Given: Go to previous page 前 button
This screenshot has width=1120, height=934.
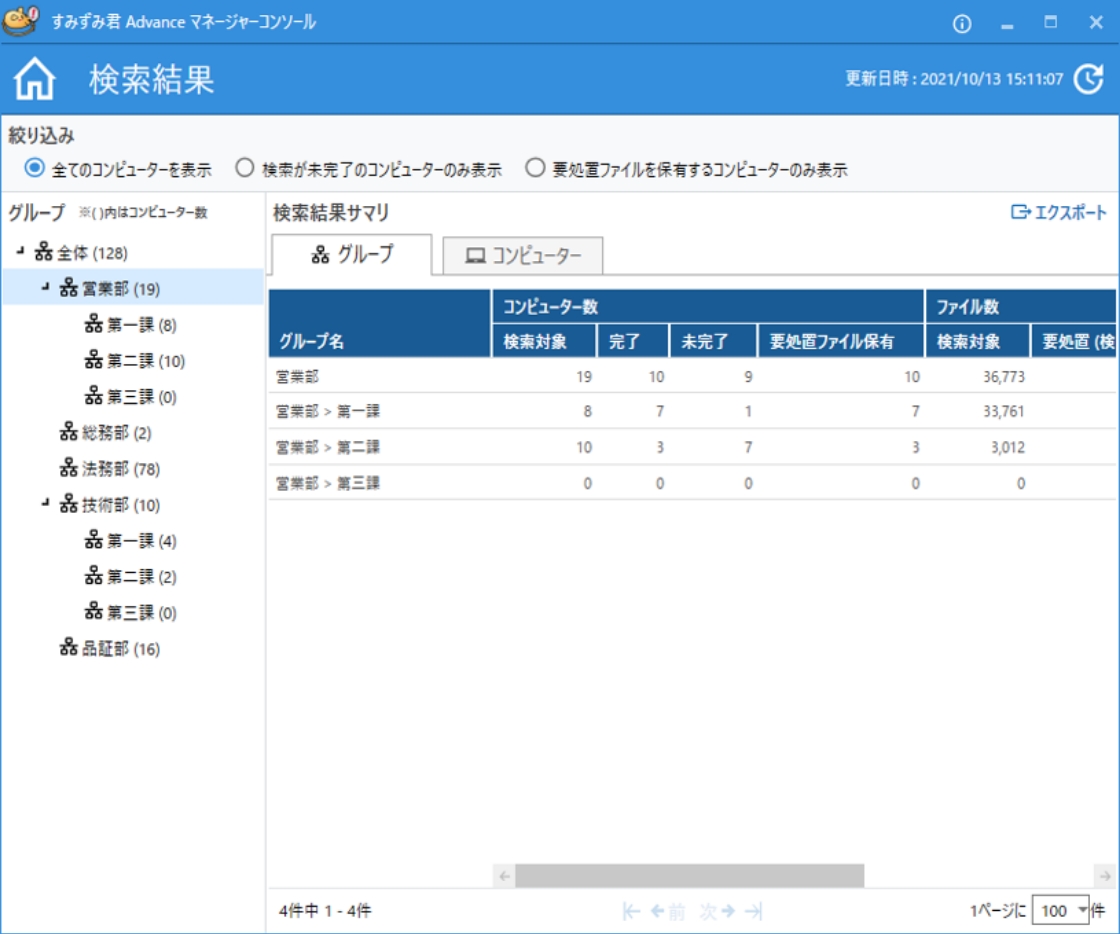Looking at the screenshot, I should (668, 910).
